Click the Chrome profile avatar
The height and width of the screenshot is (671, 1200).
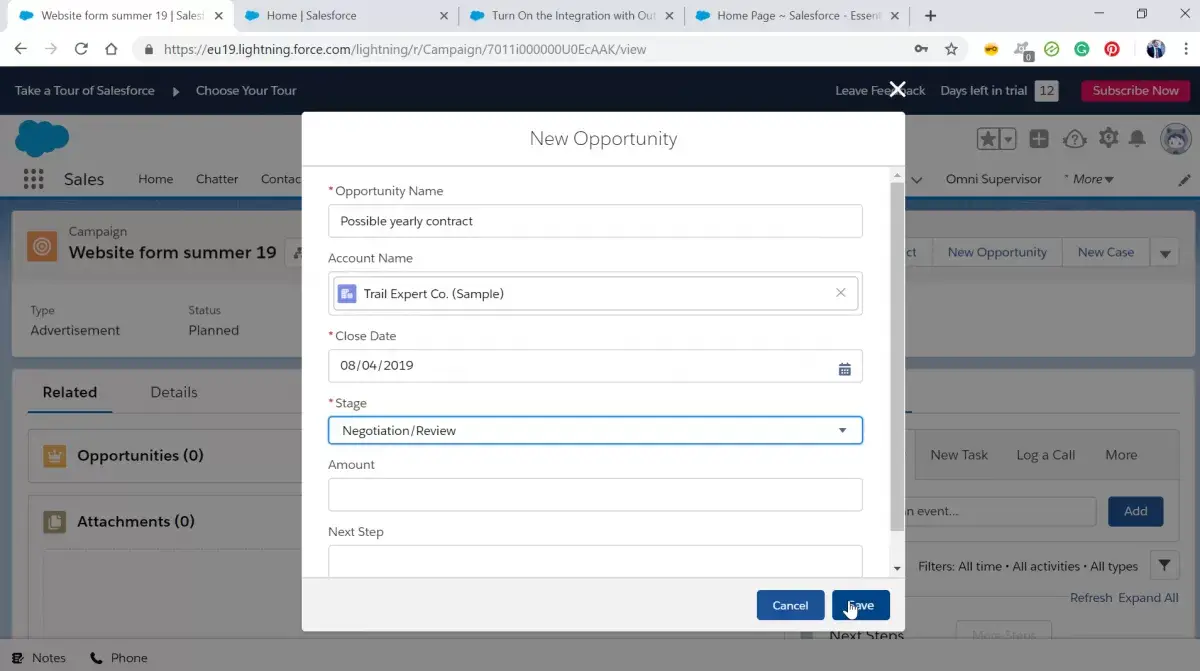click(x=1155, y=49)
